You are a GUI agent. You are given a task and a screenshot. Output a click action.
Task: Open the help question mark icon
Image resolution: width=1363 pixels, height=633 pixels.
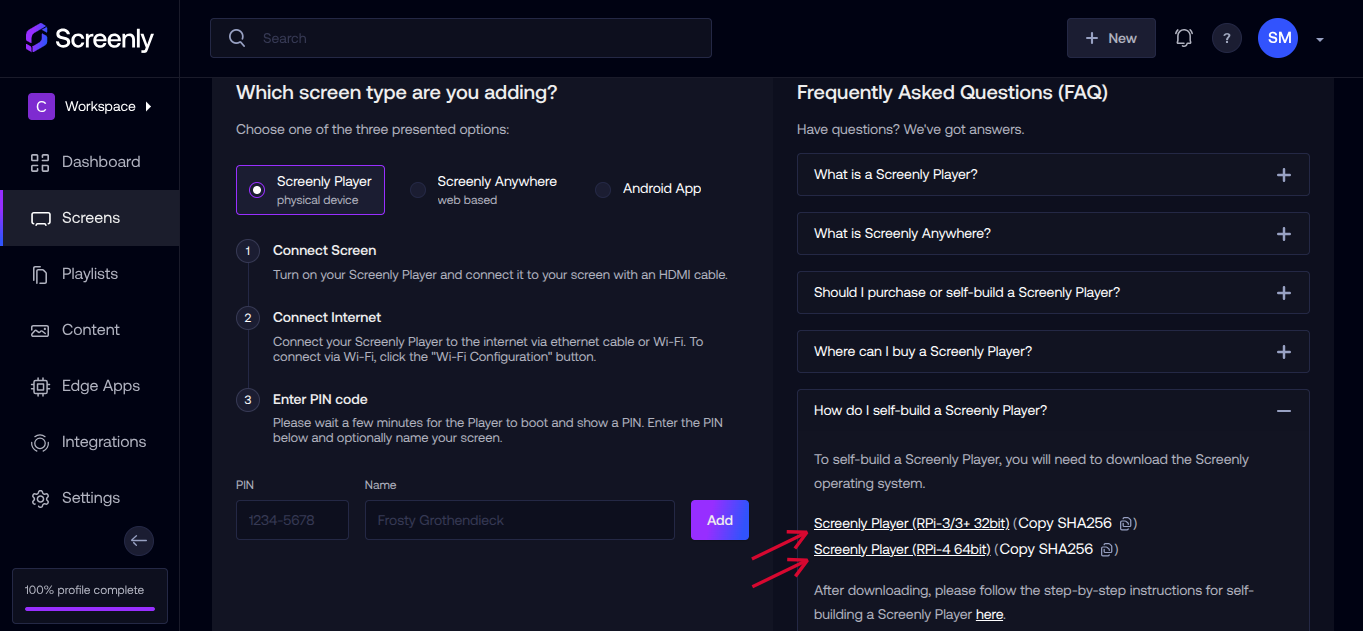click(x=1227, y=38)
